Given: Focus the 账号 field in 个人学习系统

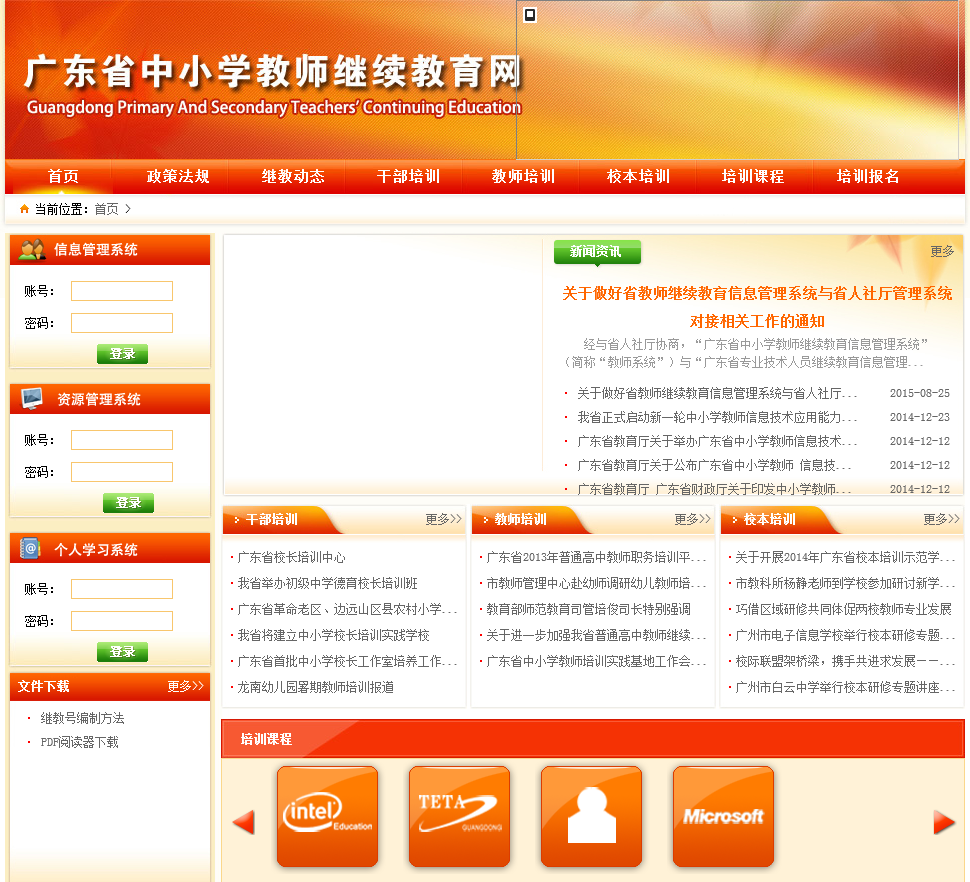Looking at the screenshot, I should (x=122, y=589).
